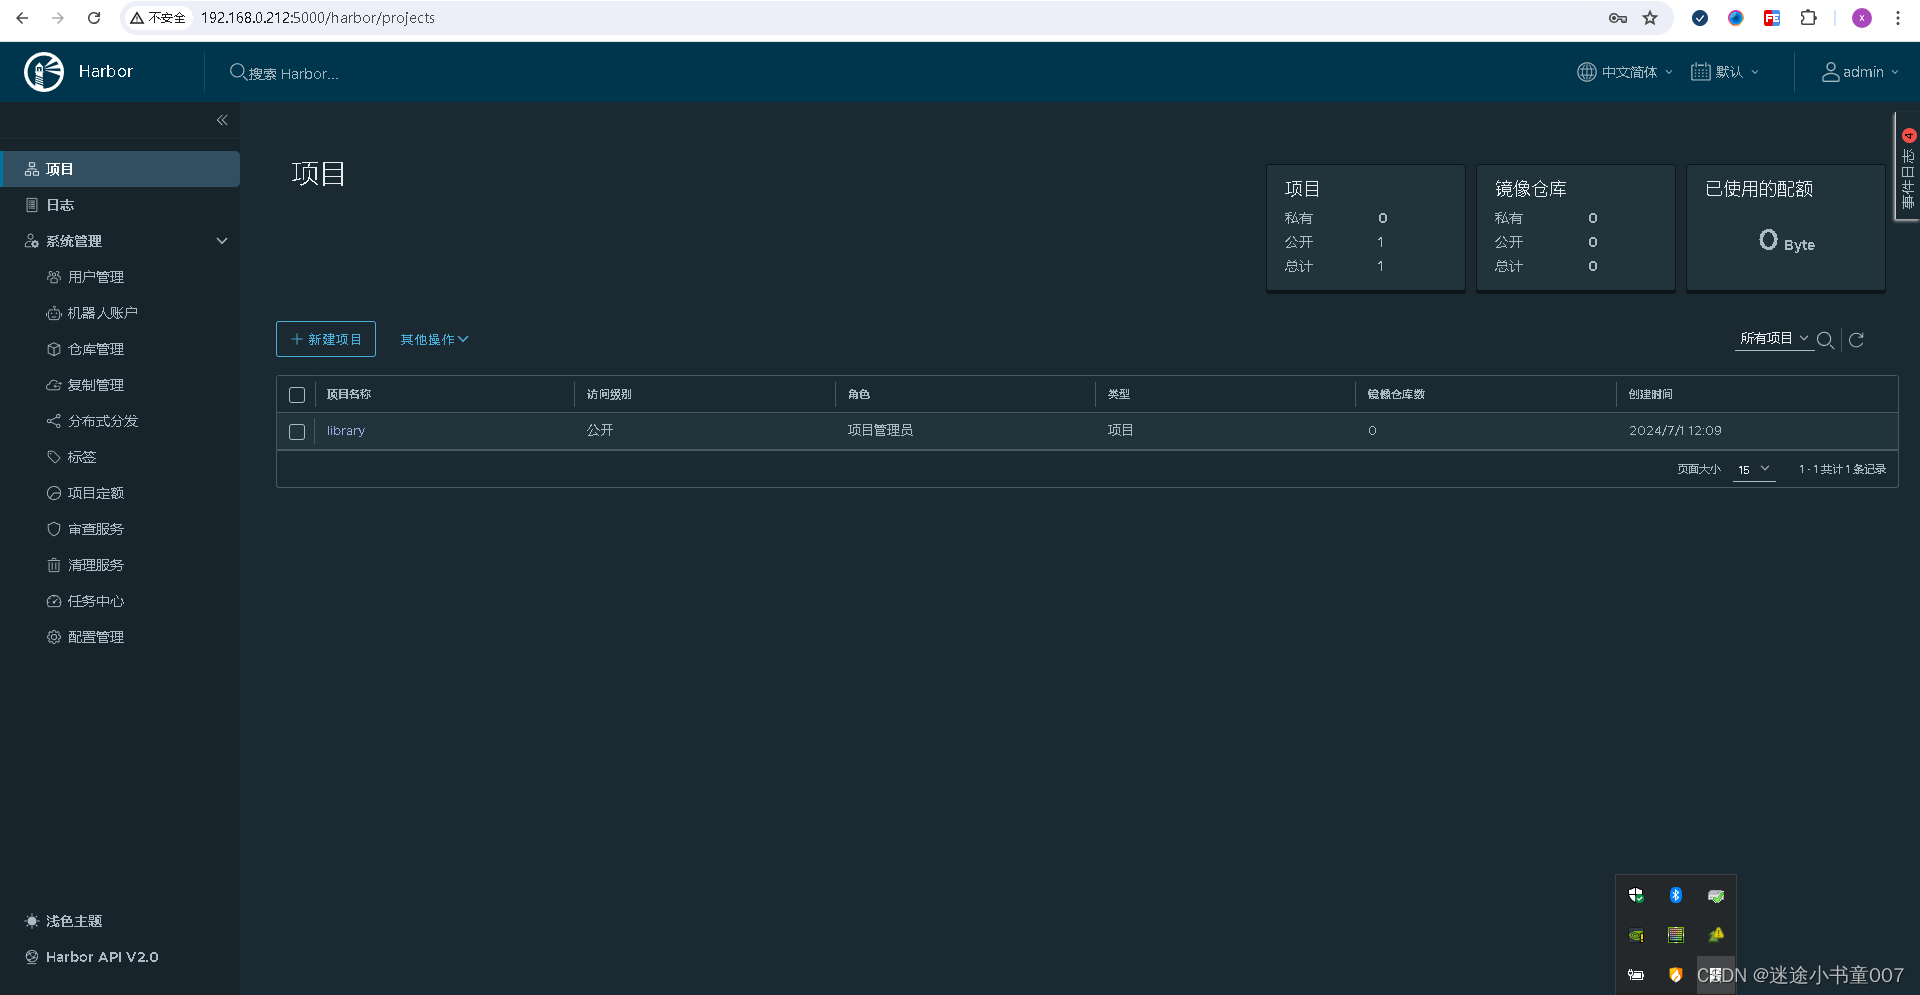Open 仓库管理 page

96,349
